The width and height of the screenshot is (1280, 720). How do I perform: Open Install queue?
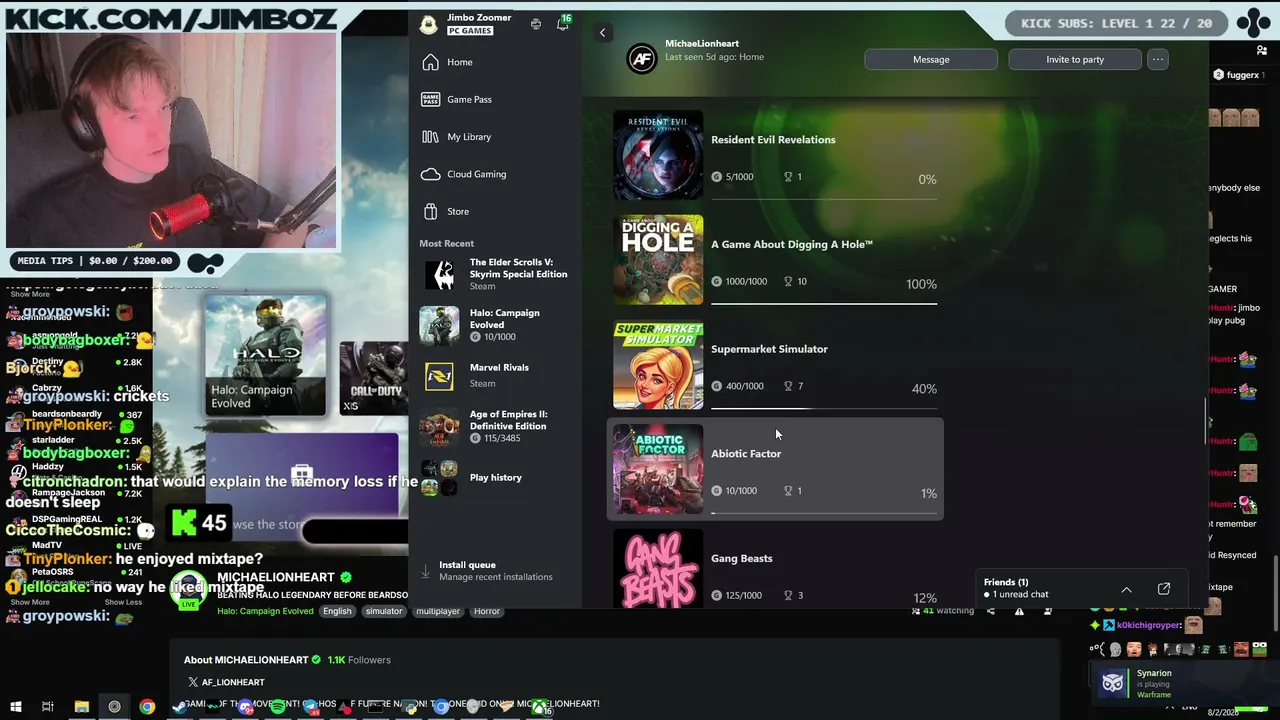495,571
